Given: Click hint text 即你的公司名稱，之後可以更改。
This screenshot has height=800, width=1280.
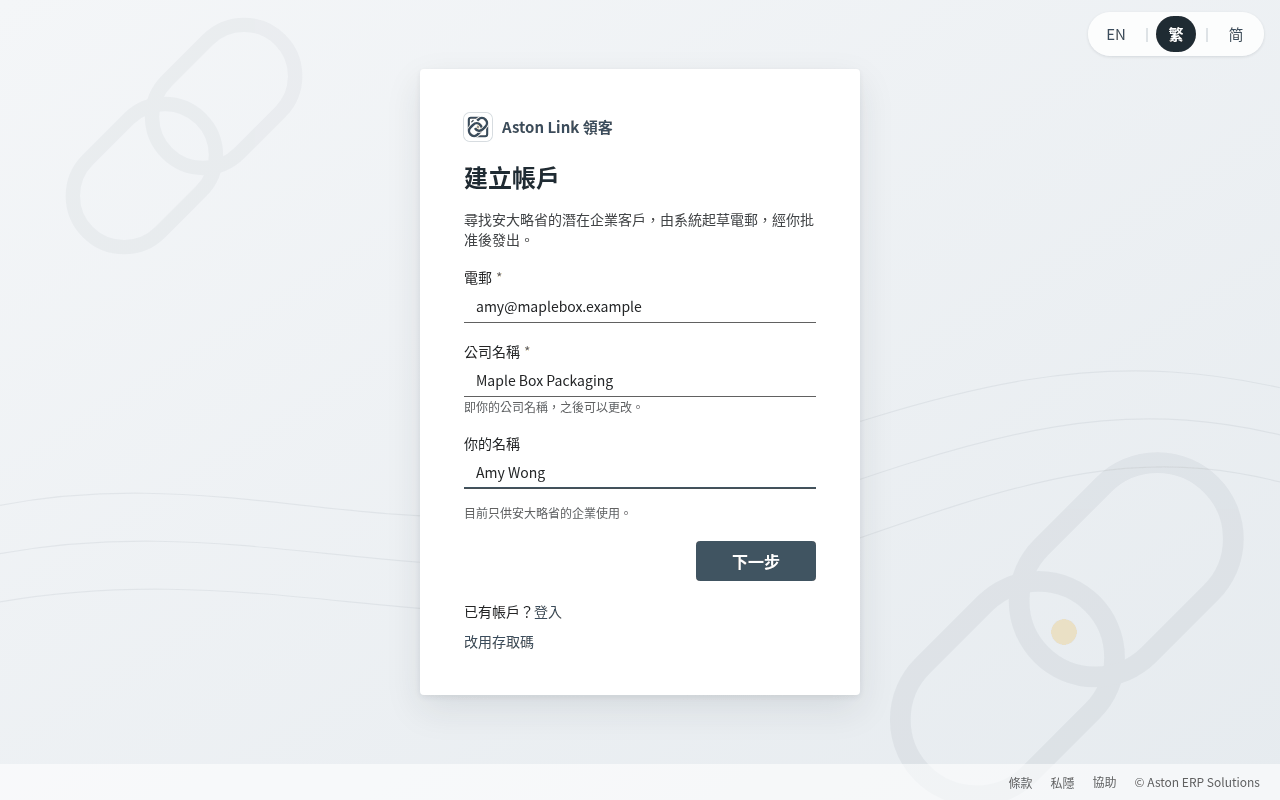Looking at the screenshot, I should coord(553,407).
